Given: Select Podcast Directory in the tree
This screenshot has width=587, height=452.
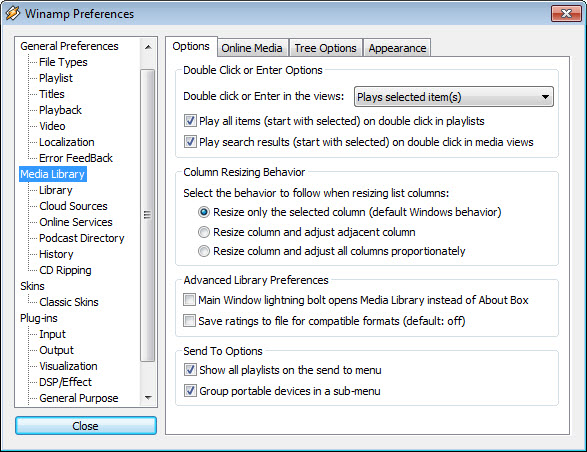Looking at the screenshot, I should (x=82, y=238).
